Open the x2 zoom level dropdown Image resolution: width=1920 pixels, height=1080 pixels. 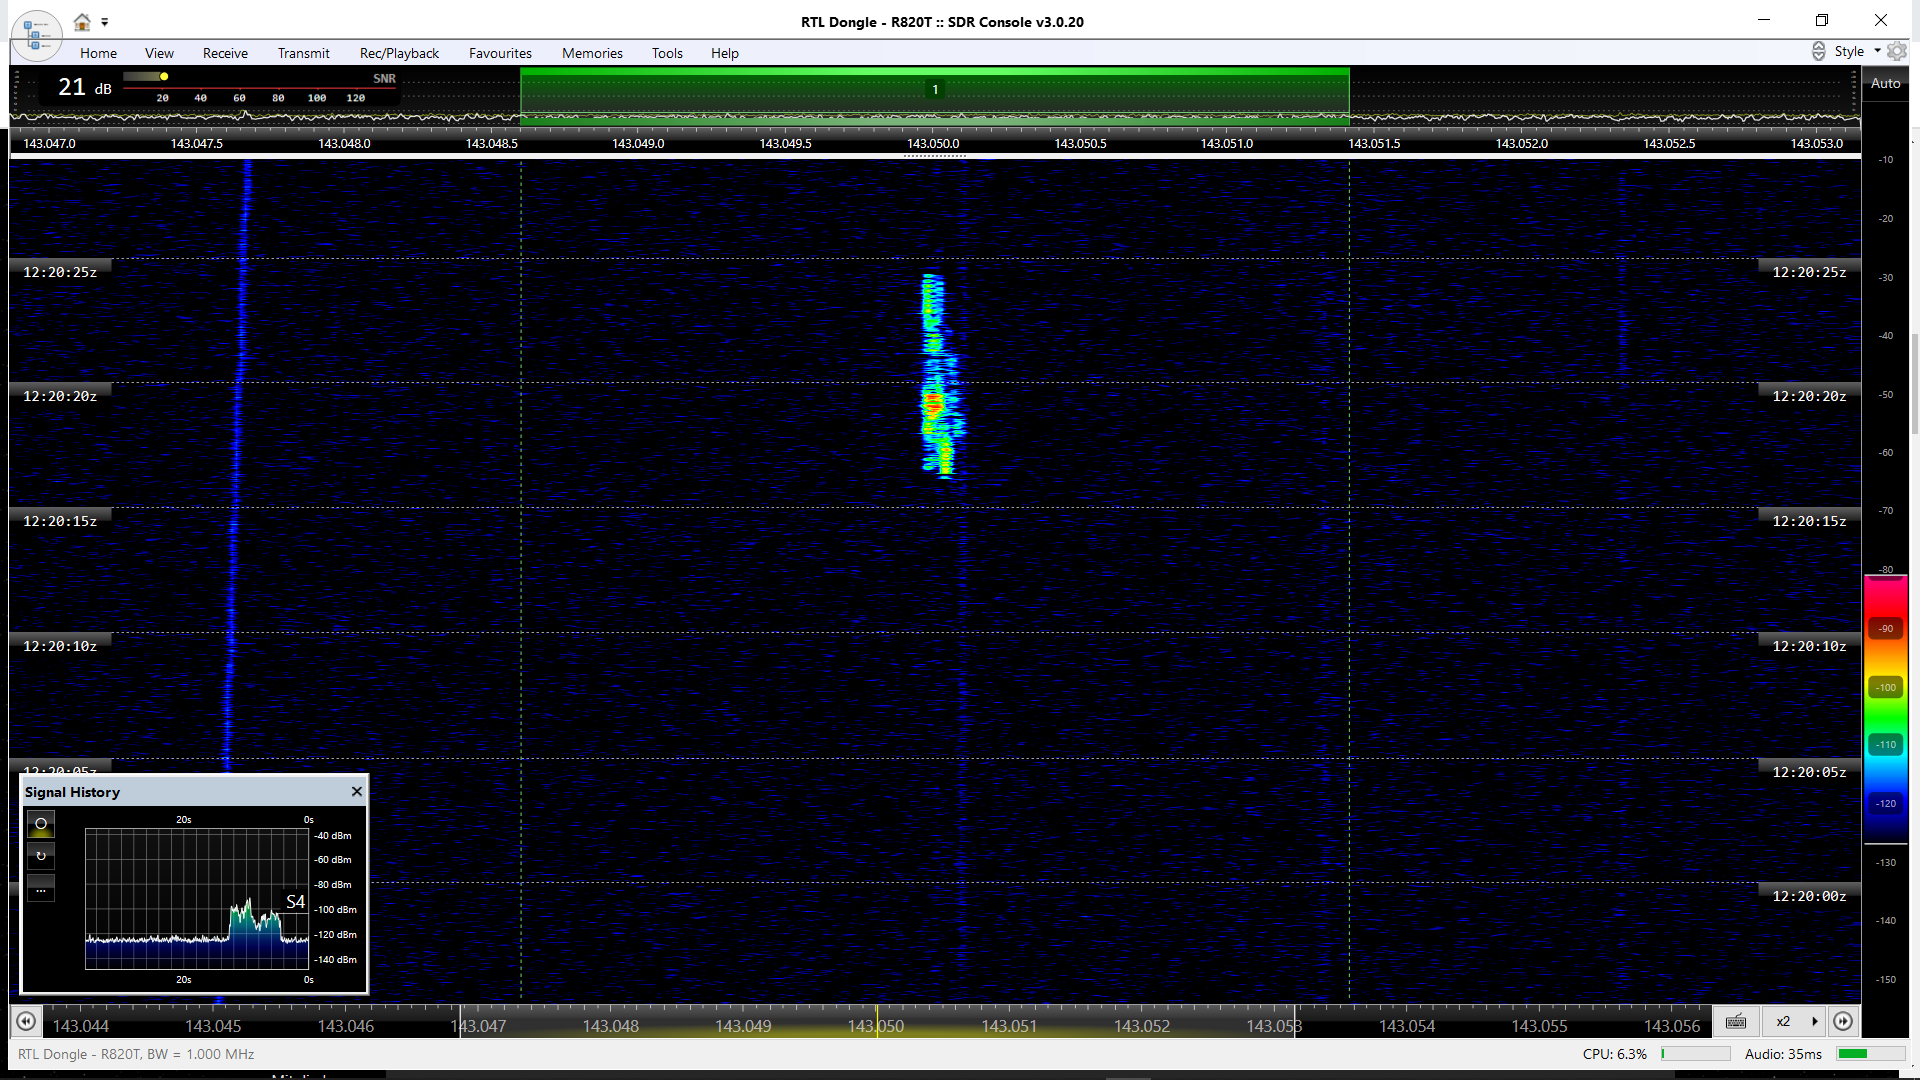(x=1795, y=1021)
